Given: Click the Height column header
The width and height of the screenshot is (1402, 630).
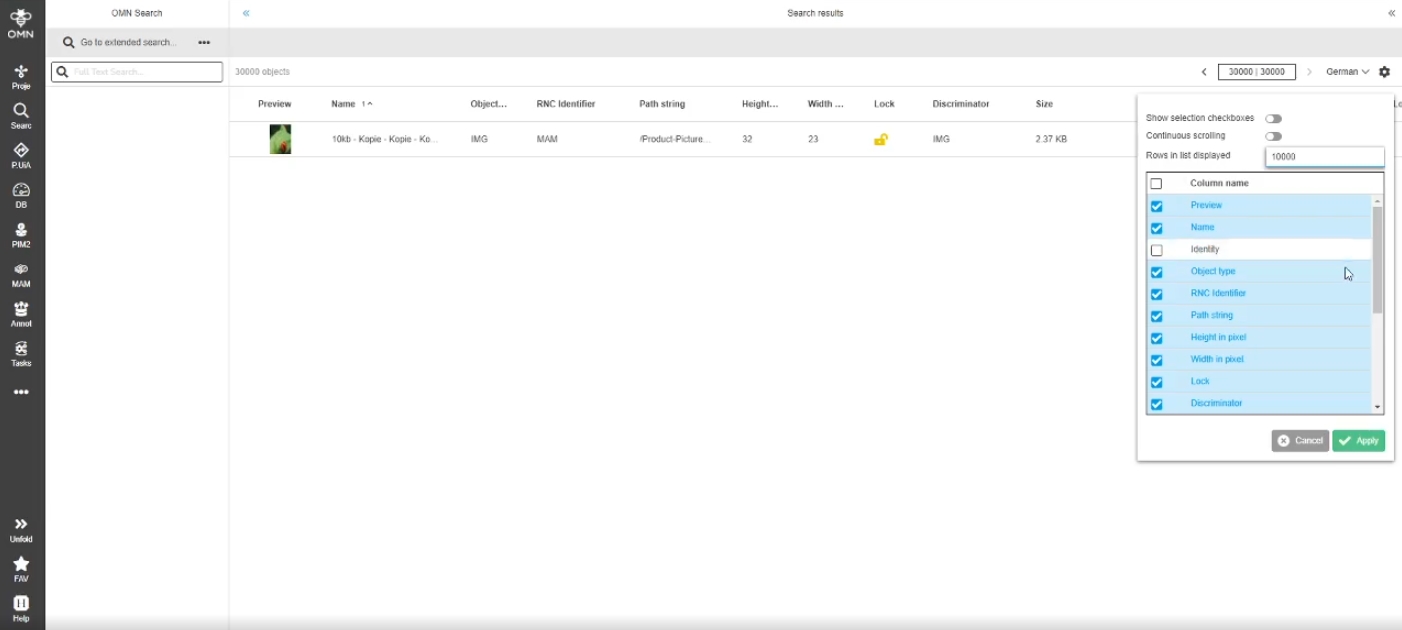Looking at the screenshot, I should click(760, 104).
